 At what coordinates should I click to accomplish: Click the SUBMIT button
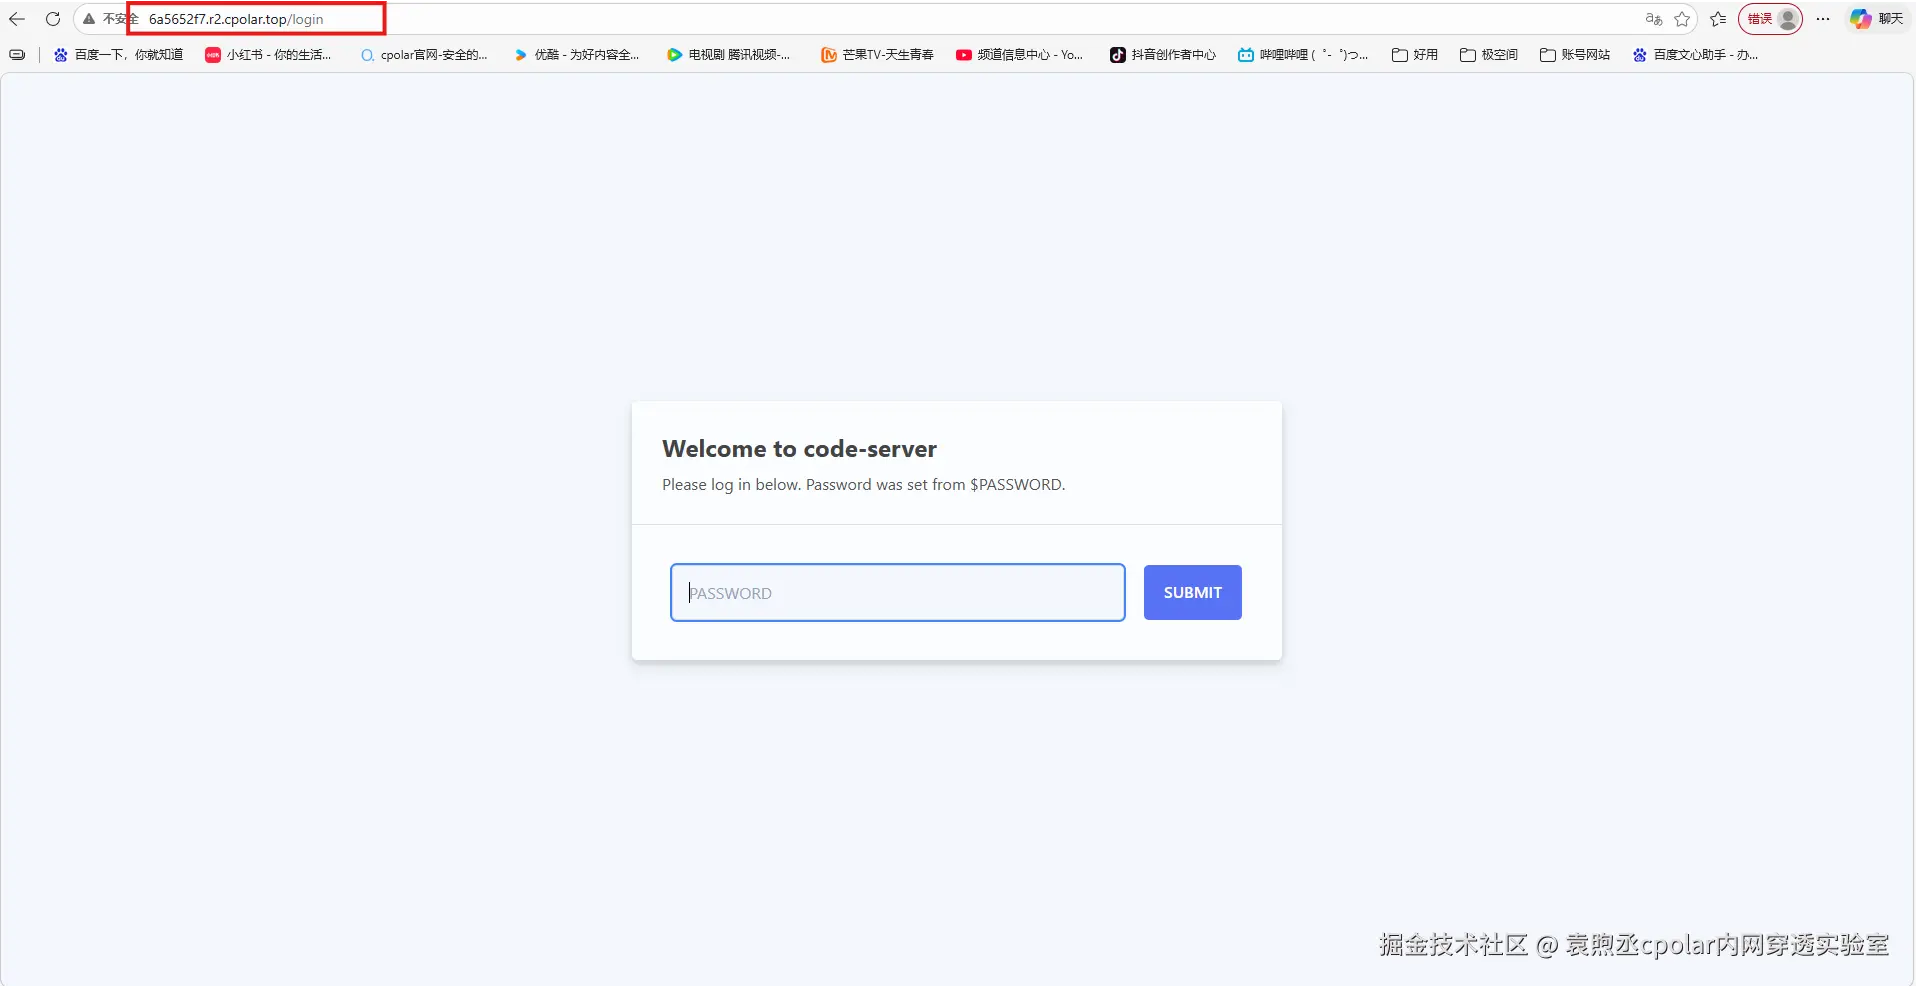[1192, 593]
